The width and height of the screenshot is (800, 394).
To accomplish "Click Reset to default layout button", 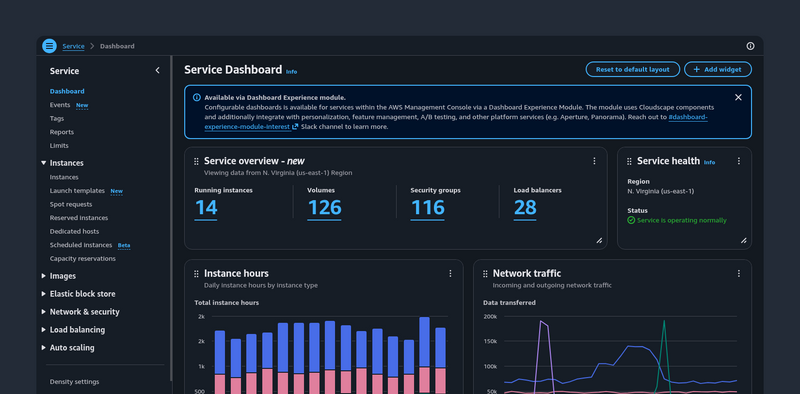I will click(633, 69).
